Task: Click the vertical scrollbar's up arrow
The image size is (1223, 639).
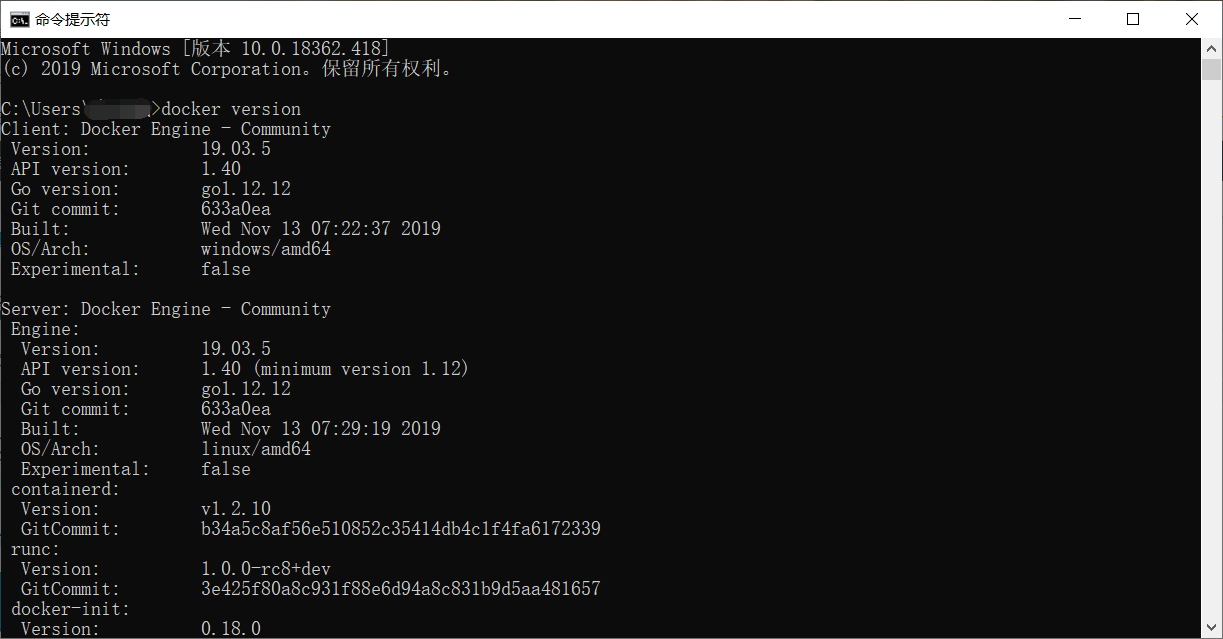Action: pos(1211,48)
